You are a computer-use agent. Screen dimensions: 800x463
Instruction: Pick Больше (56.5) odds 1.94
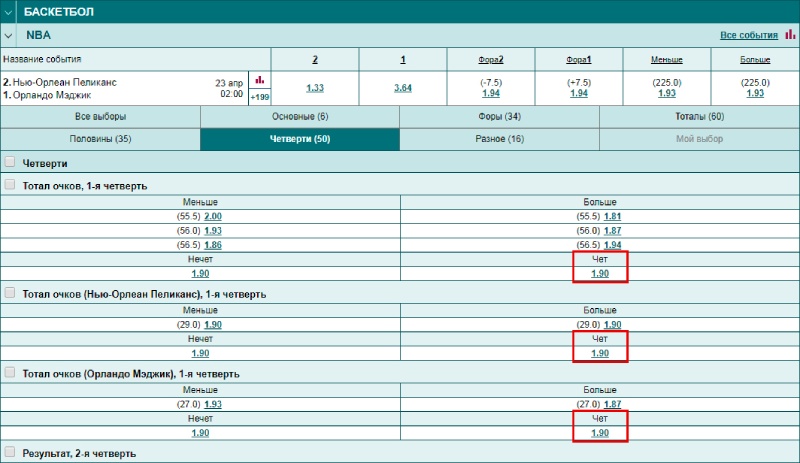point(612,245)
